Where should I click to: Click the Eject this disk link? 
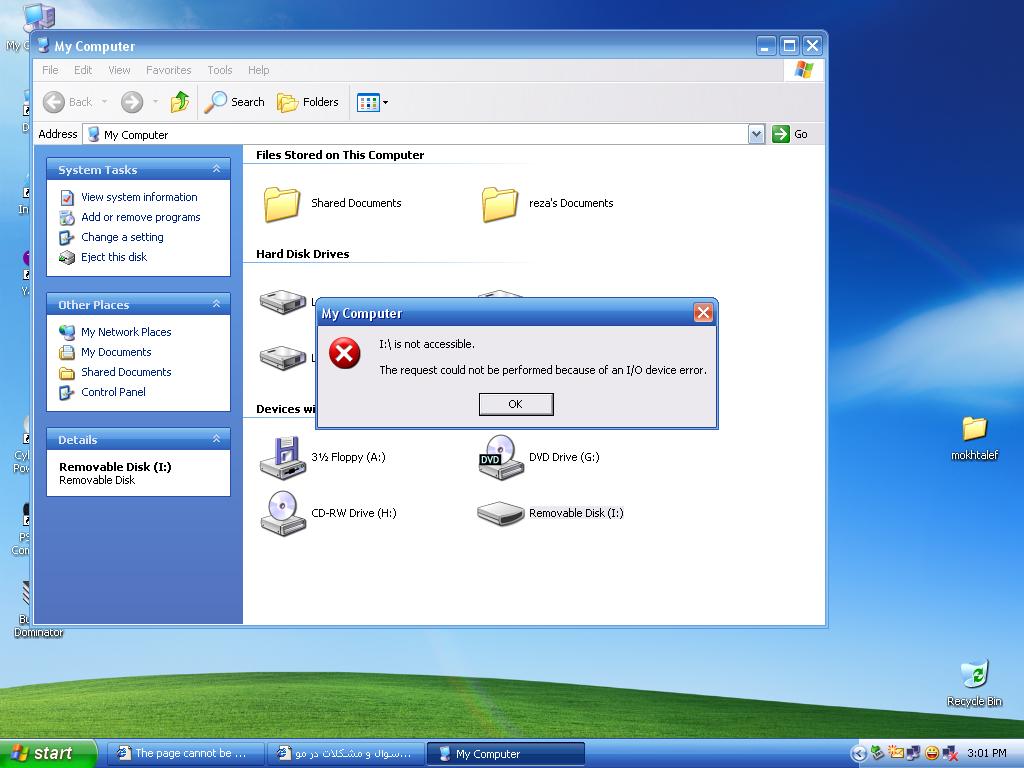pyautogui.click(x=113, y=257)
